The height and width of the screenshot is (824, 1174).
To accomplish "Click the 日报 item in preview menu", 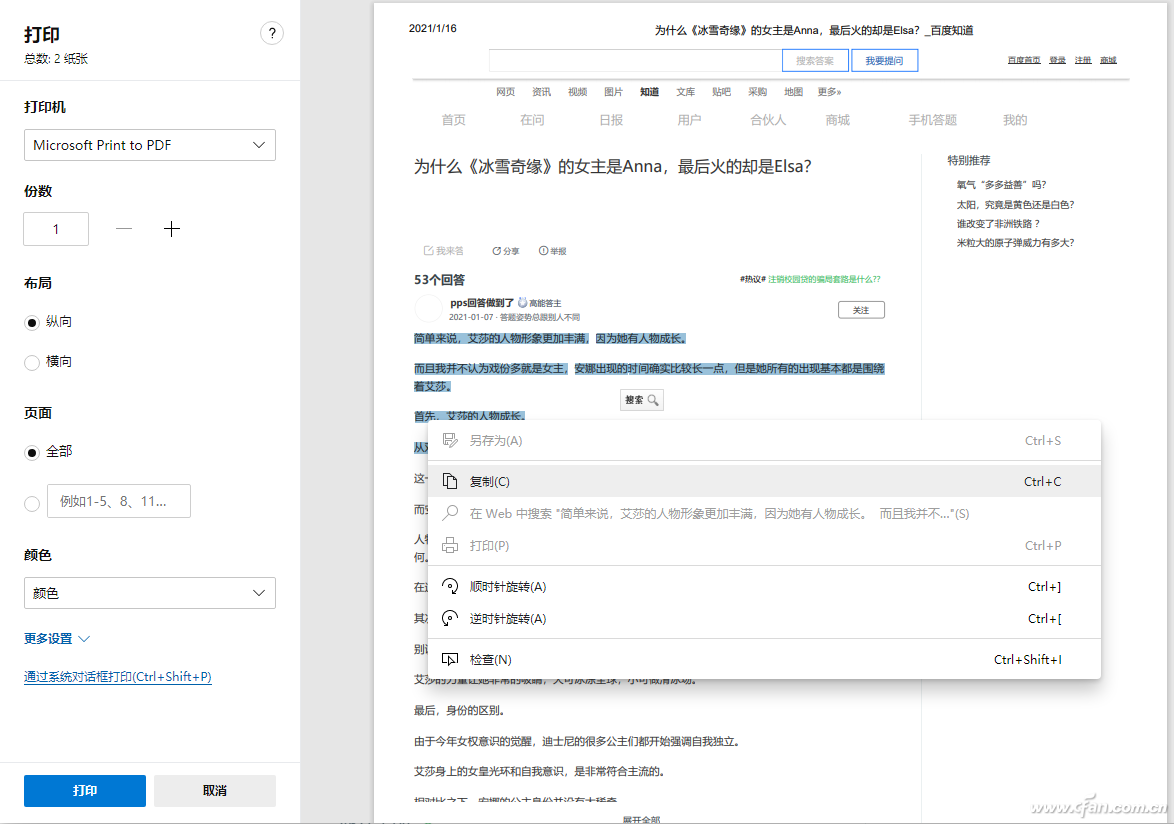I will click(611, 120).
